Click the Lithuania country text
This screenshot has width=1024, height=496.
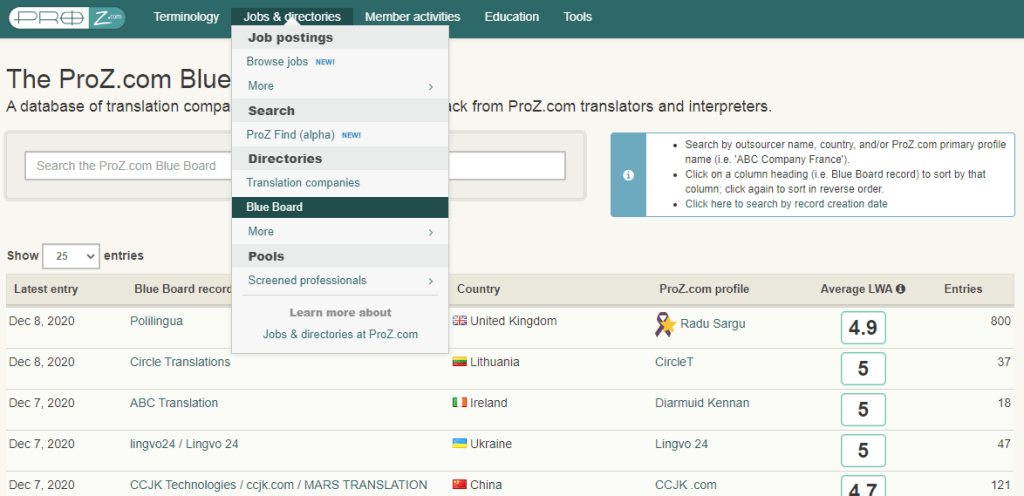coord(495,362)
